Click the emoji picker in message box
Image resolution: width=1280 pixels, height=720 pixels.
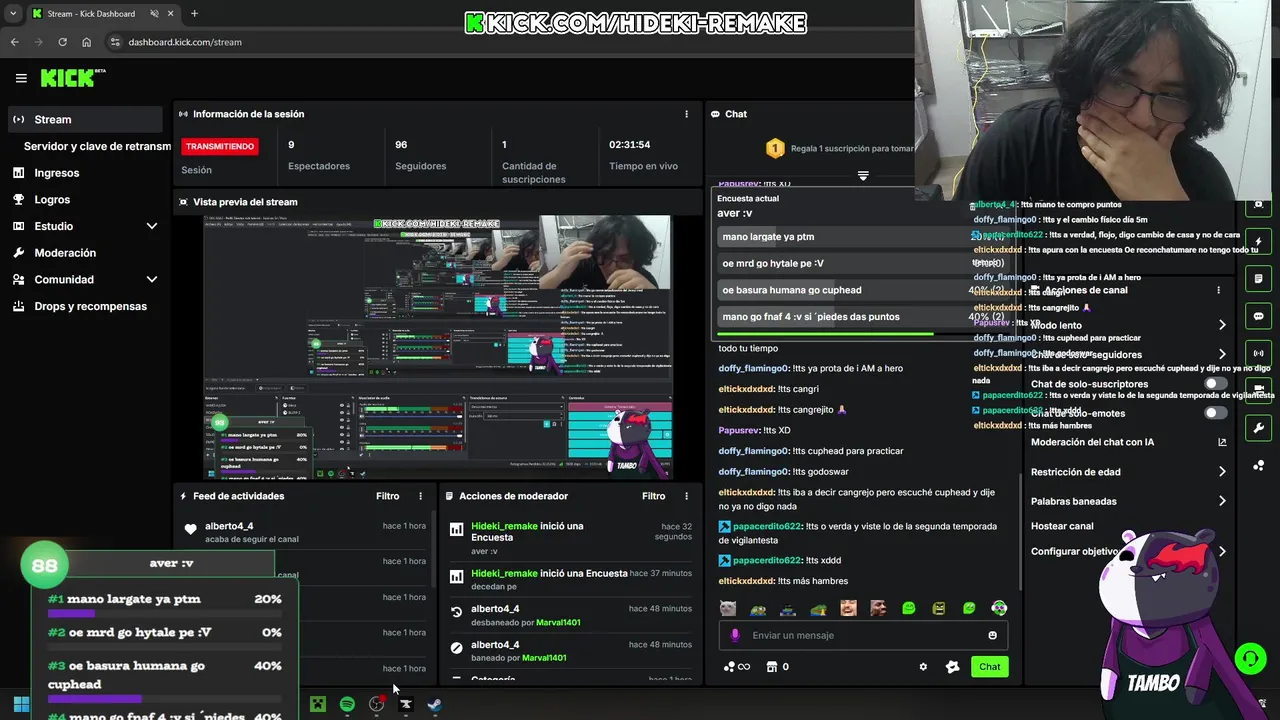992,635
